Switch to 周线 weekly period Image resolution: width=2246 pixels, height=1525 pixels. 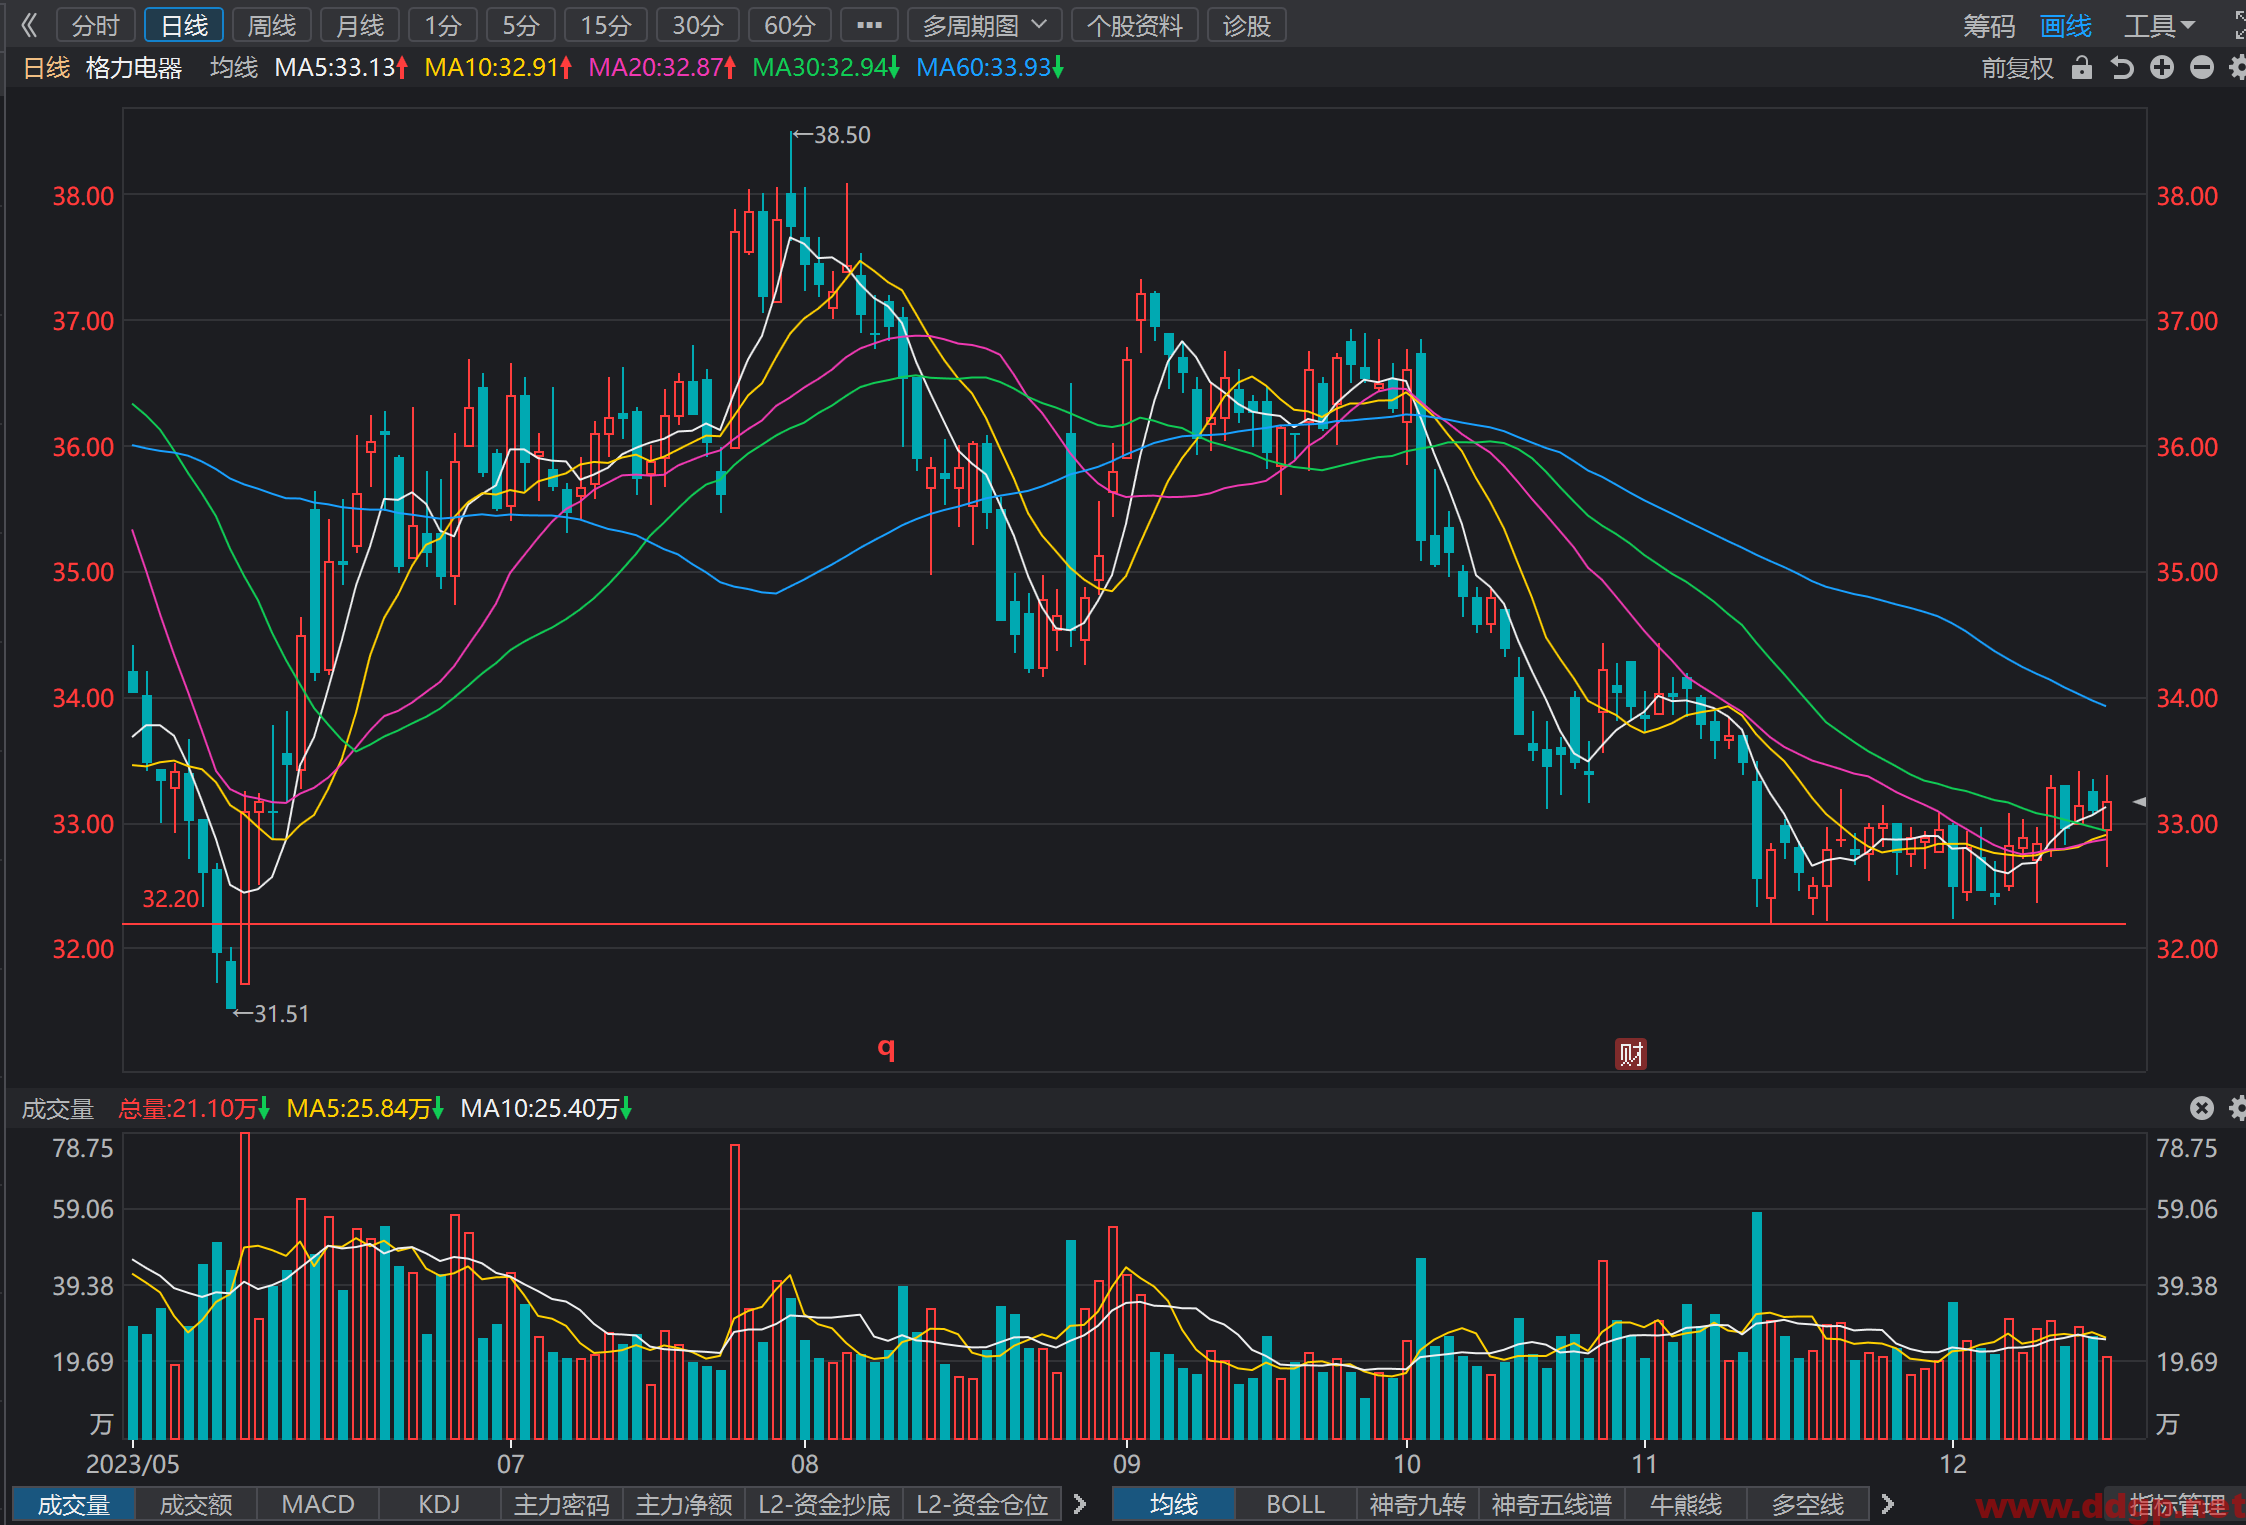pyautogui.click(x=272, y=25)
